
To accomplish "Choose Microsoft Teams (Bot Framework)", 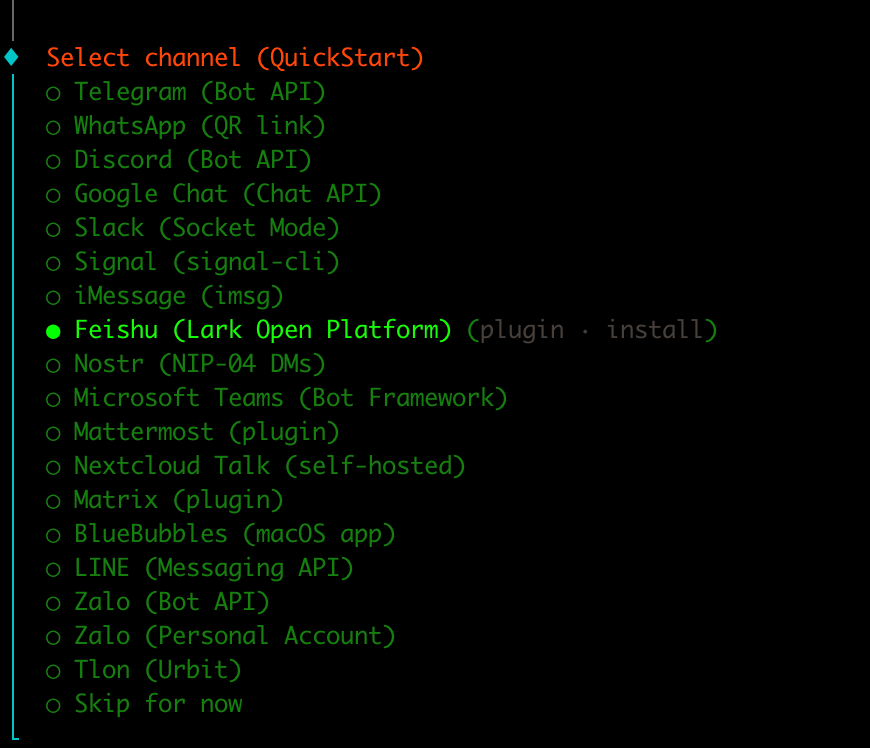I will coord(290,398).
